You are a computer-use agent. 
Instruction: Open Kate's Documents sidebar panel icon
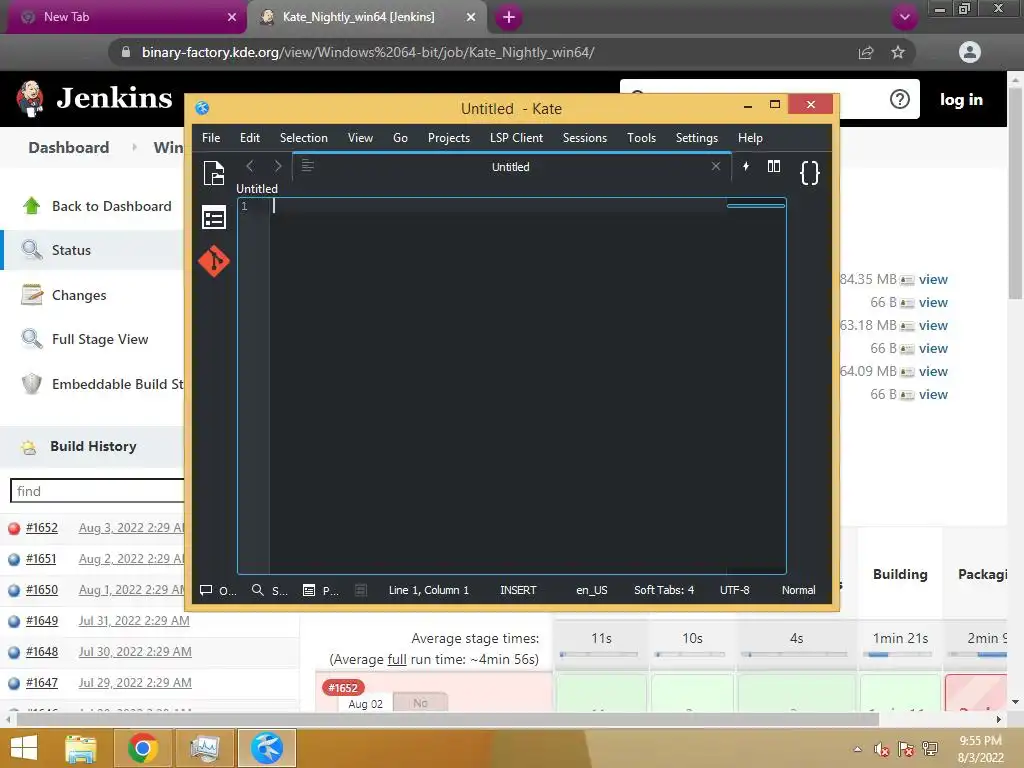pyautogui.click(x=214, y=172)
